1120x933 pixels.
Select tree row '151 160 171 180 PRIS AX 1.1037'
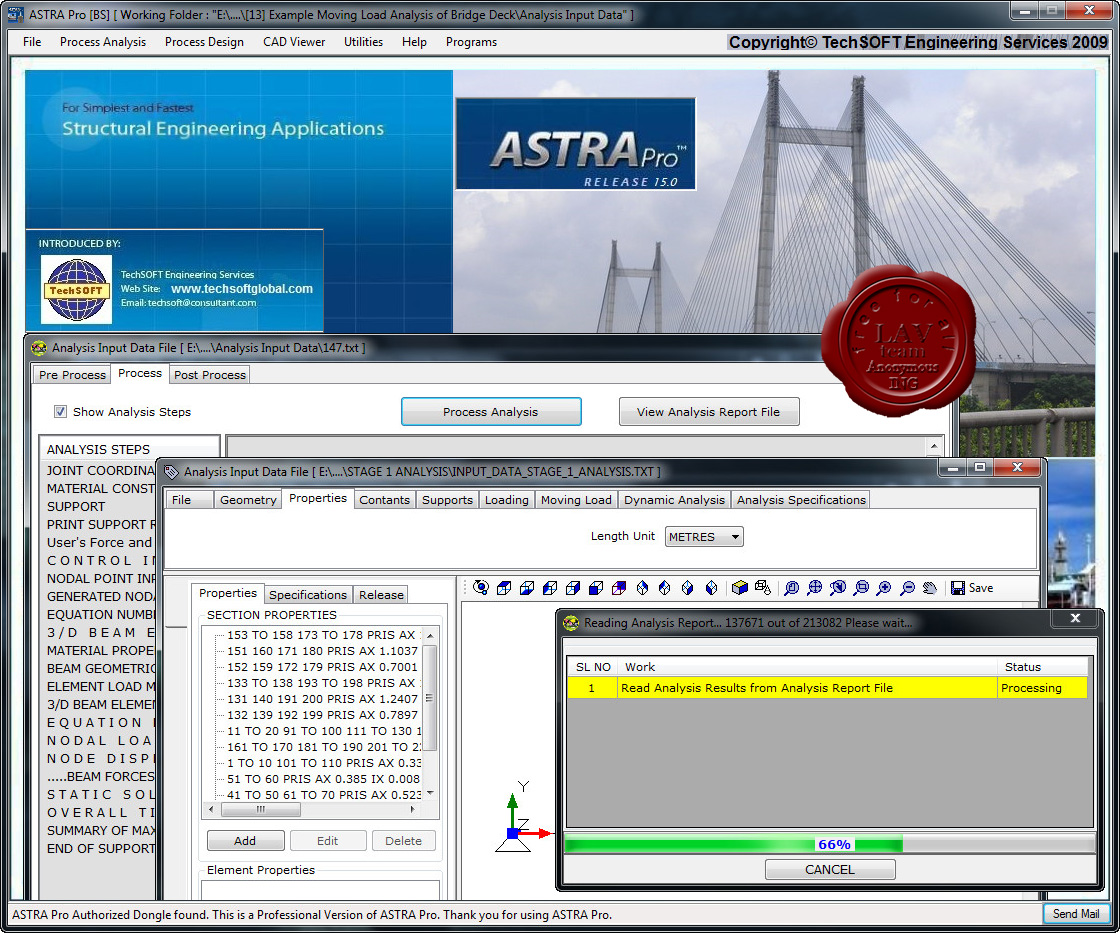(x=322, y=651)
